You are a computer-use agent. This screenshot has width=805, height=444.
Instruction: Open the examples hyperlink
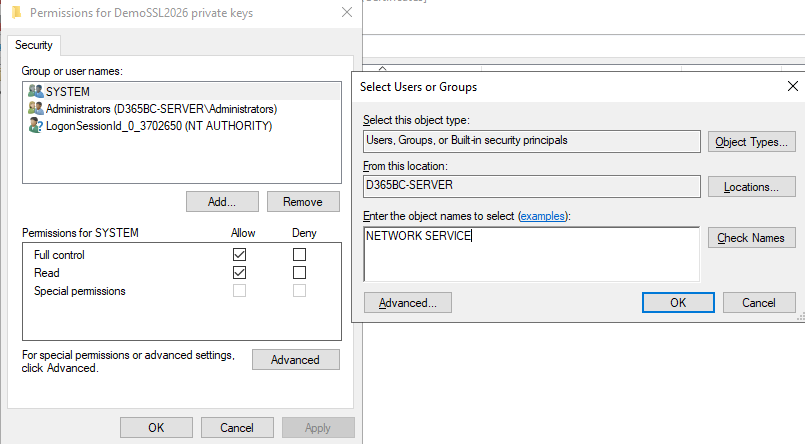tap(543, 216)
